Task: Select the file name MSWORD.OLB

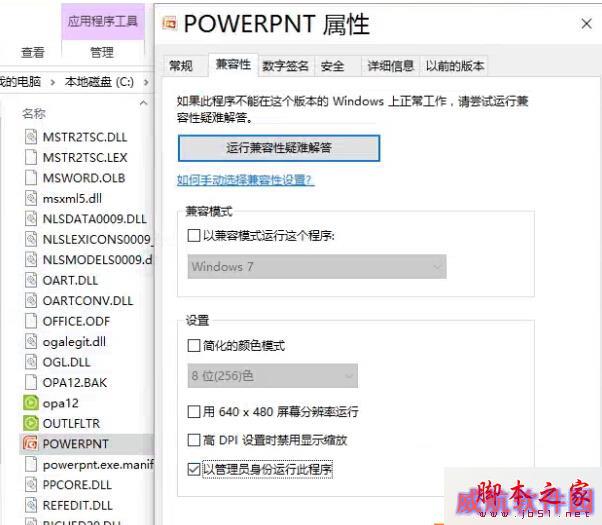Action: pos(84,178)
